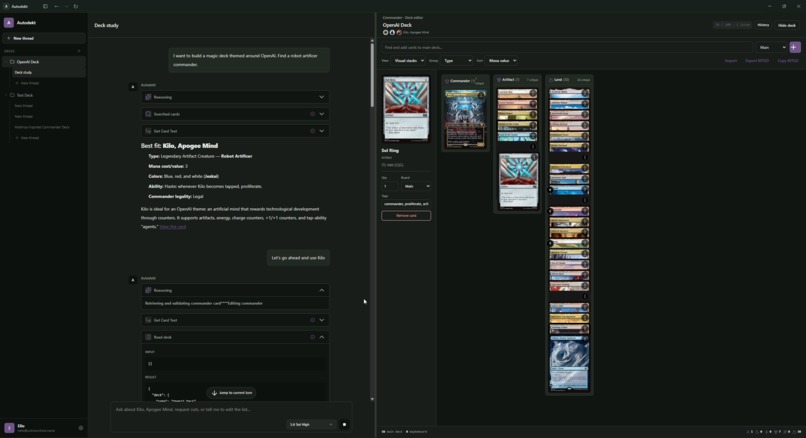
Task: Edit the Tags field for Sol Ring
Action: [x=406, y=204]
